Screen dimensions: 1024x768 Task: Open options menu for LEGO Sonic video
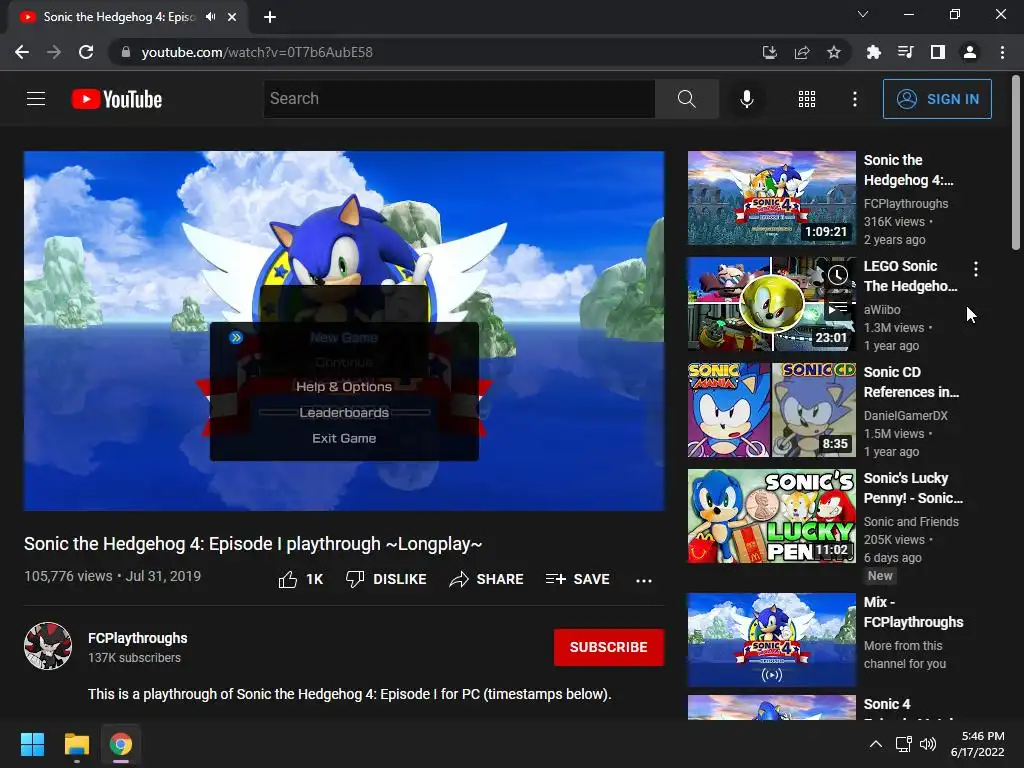coord(976,269)
